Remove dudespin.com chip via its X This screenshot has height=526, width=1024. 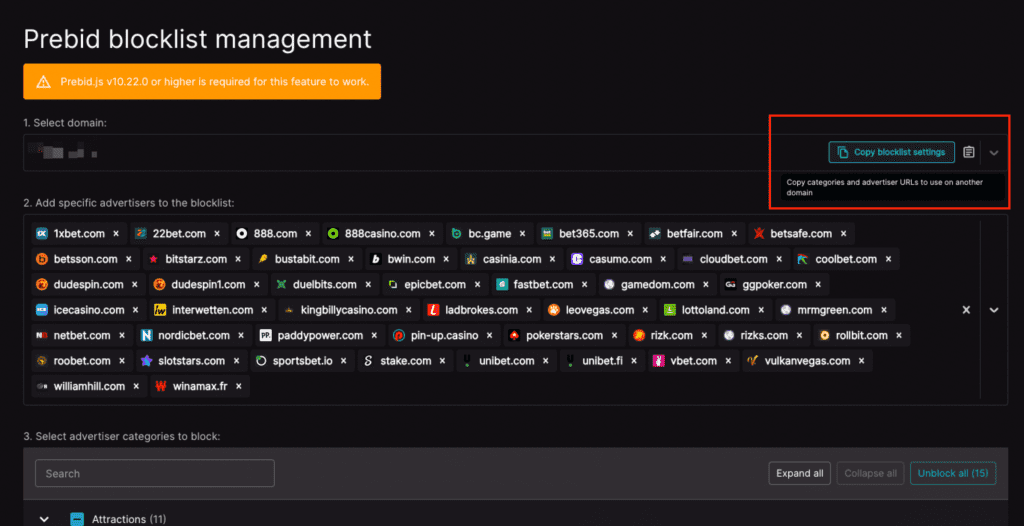[x=135, y=284]
